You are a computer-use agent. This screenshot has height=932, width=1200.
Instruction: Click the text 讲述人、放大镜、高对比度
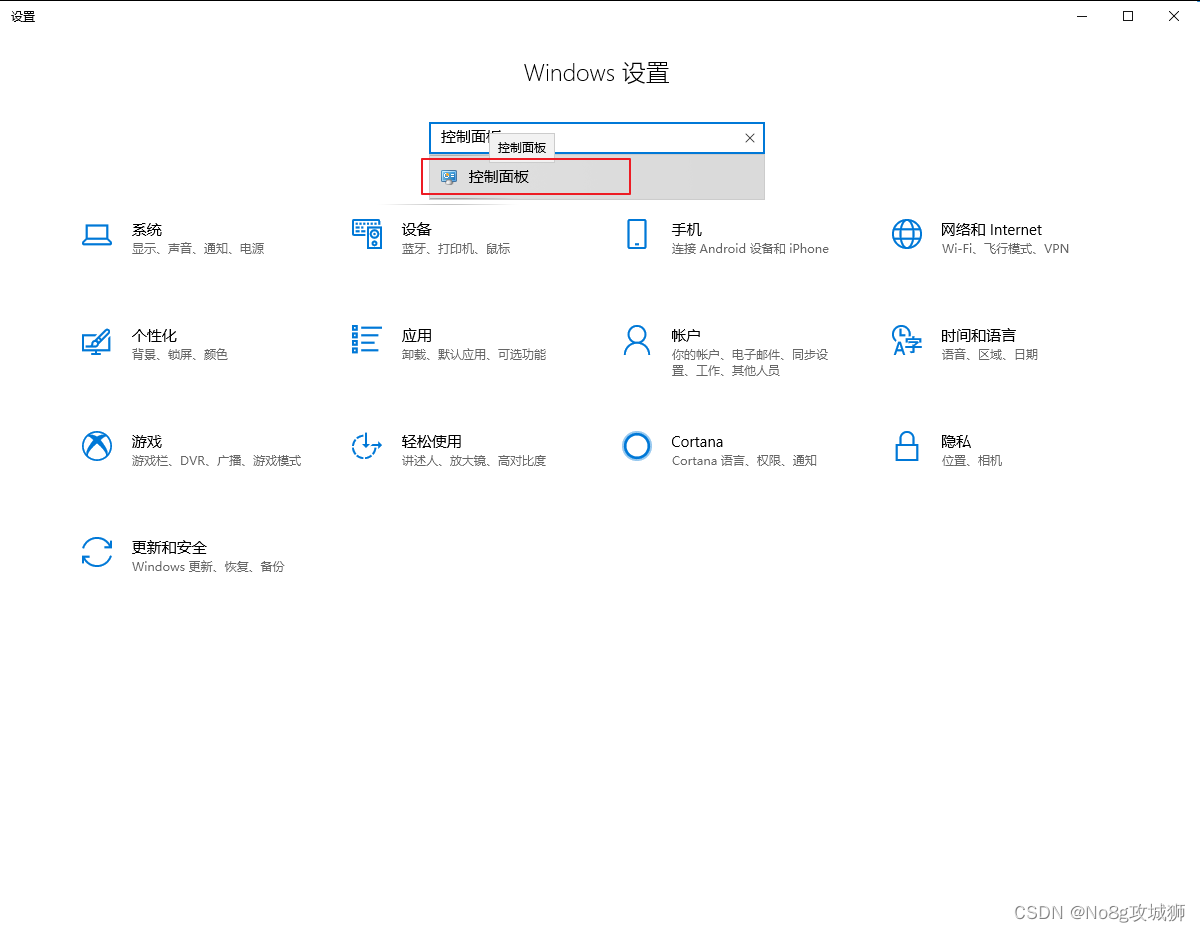474,461
